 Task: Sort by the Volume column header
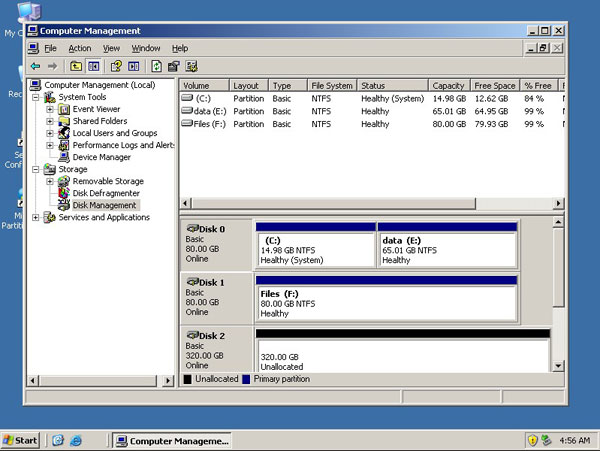pyautogui.click(x=204, y=85)
